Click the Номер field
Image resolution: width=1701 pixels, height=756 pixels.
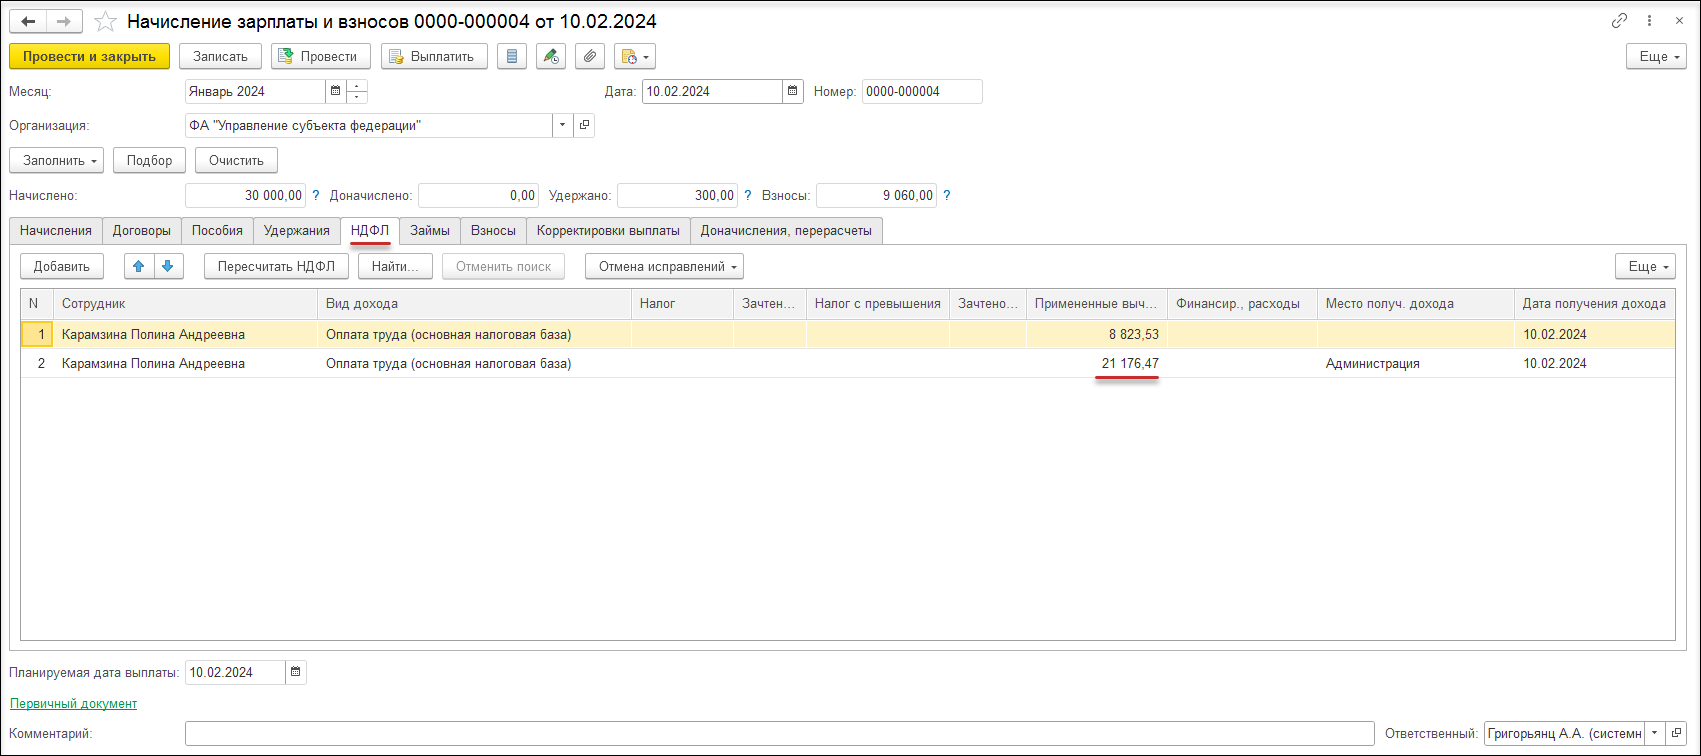point(922,91)
